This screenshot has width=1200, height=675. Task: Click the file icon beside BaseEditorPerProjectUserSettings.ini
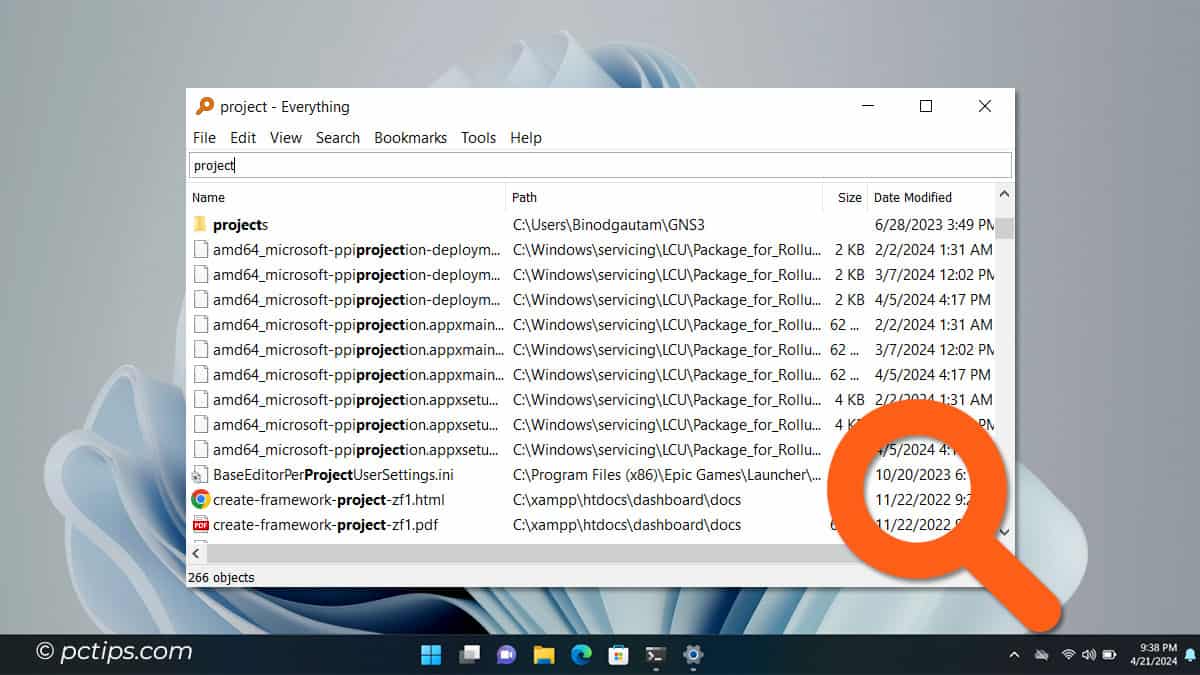click(200, 474)
